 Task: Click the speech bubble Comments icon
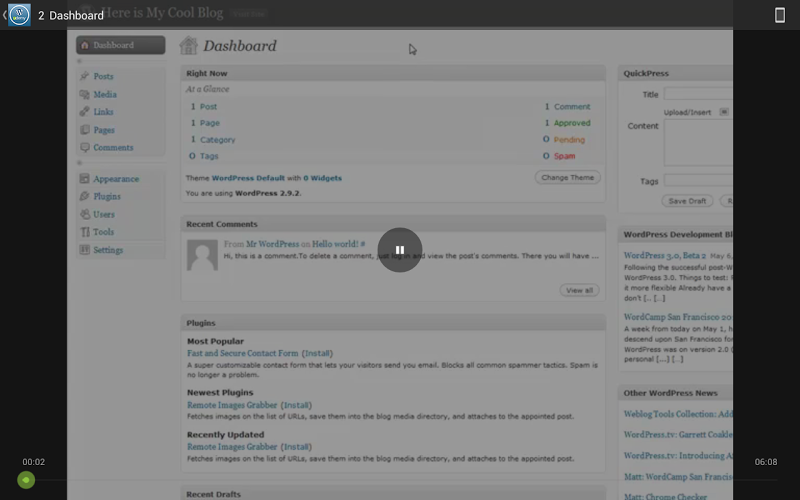85,147
